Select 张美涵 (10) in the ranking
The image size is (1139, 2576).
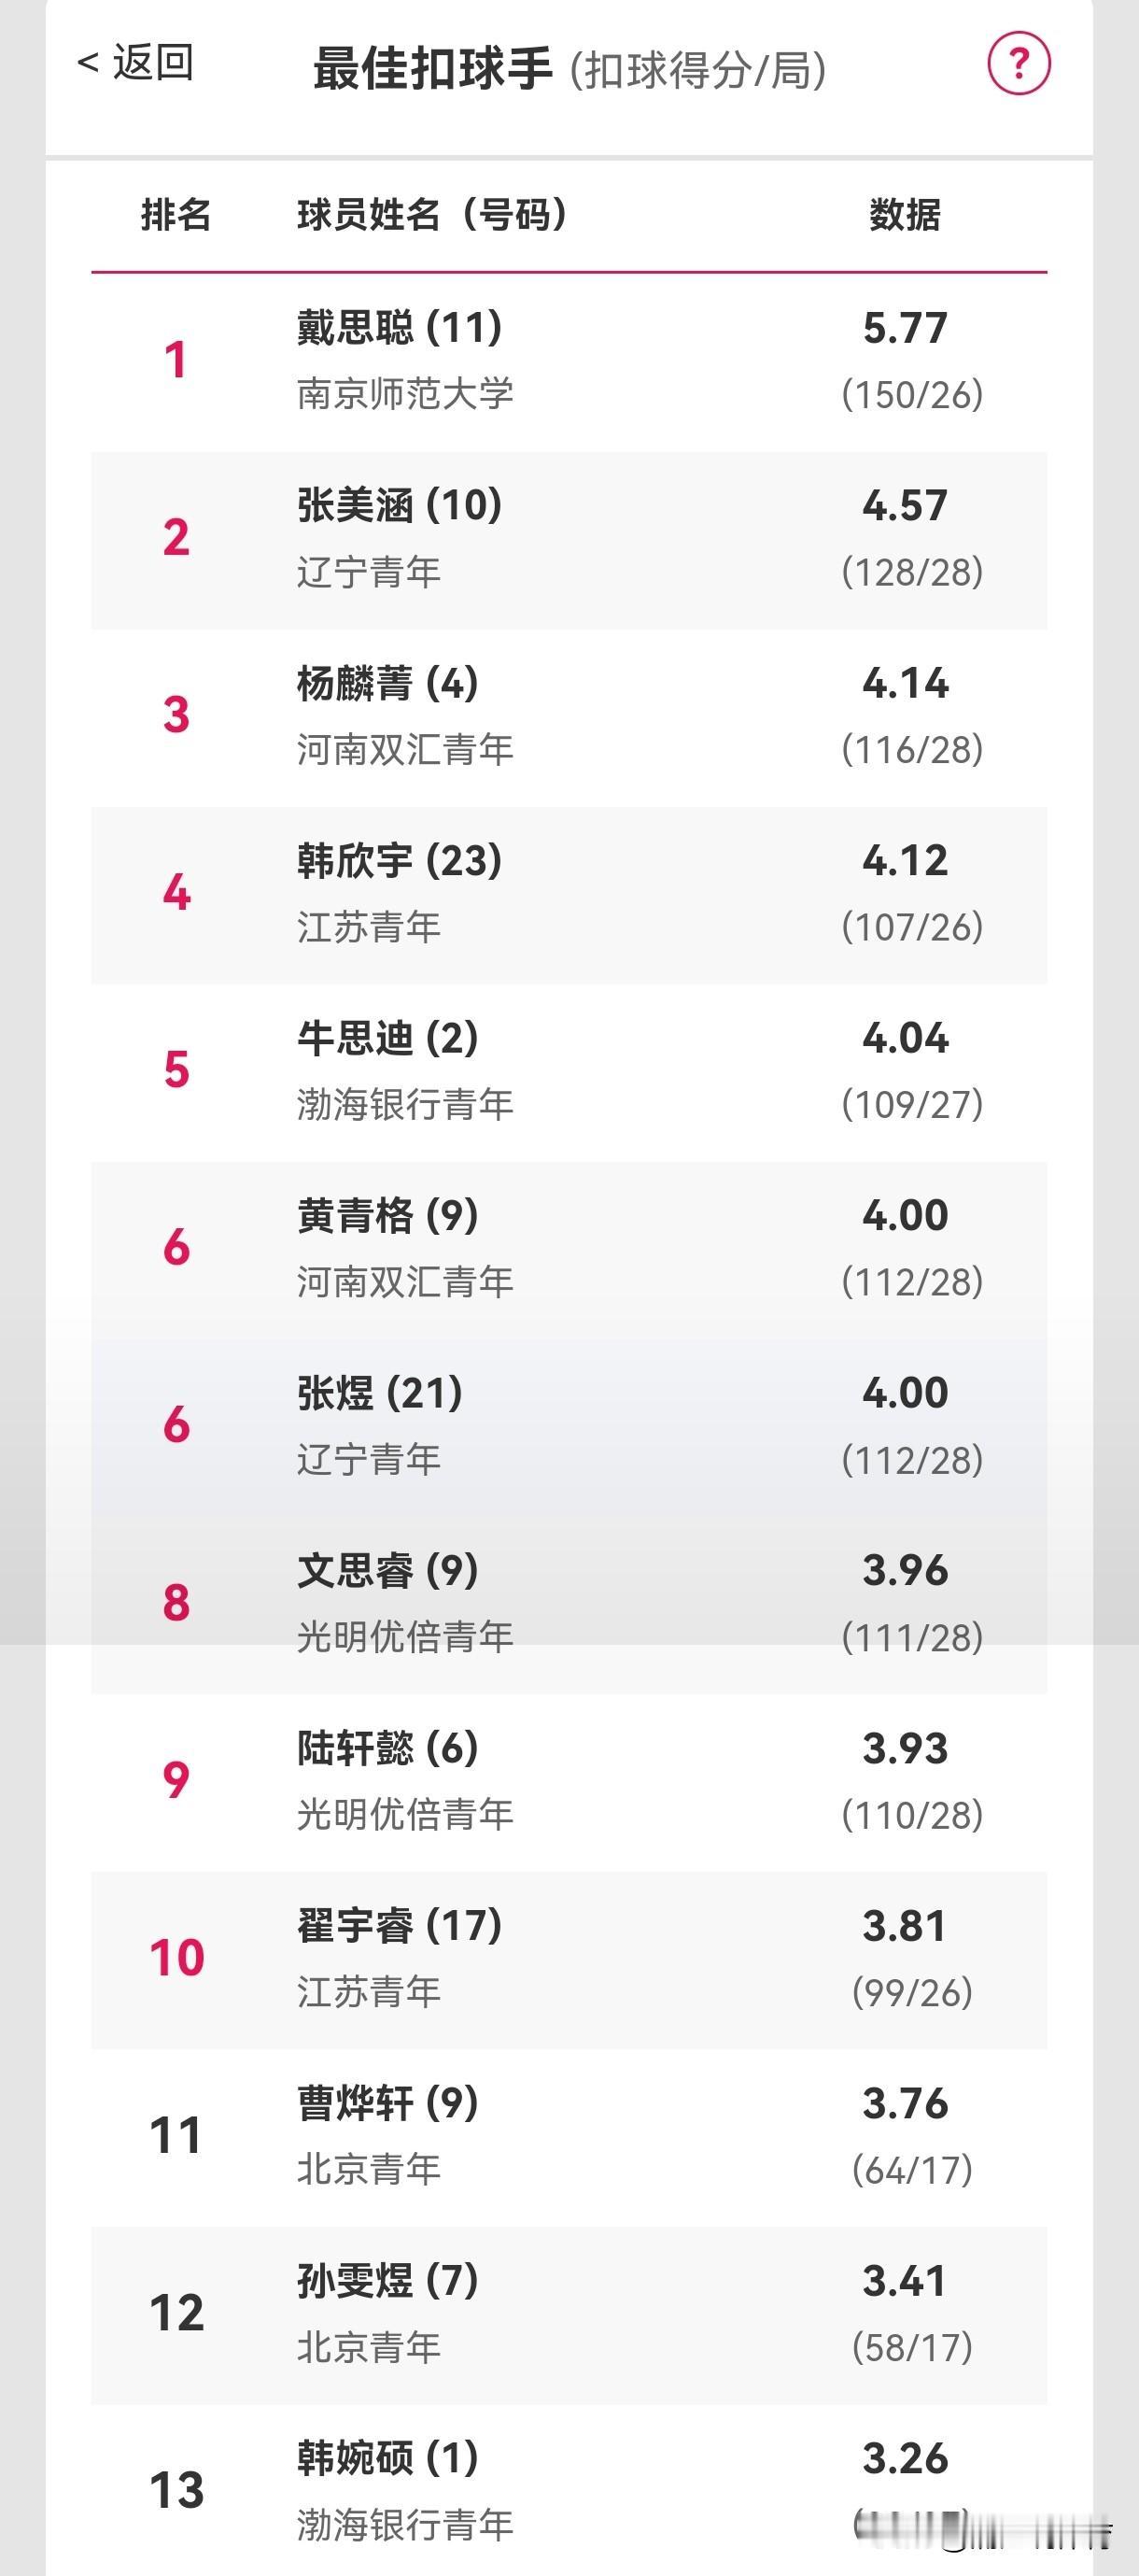(x=569, y=540)
